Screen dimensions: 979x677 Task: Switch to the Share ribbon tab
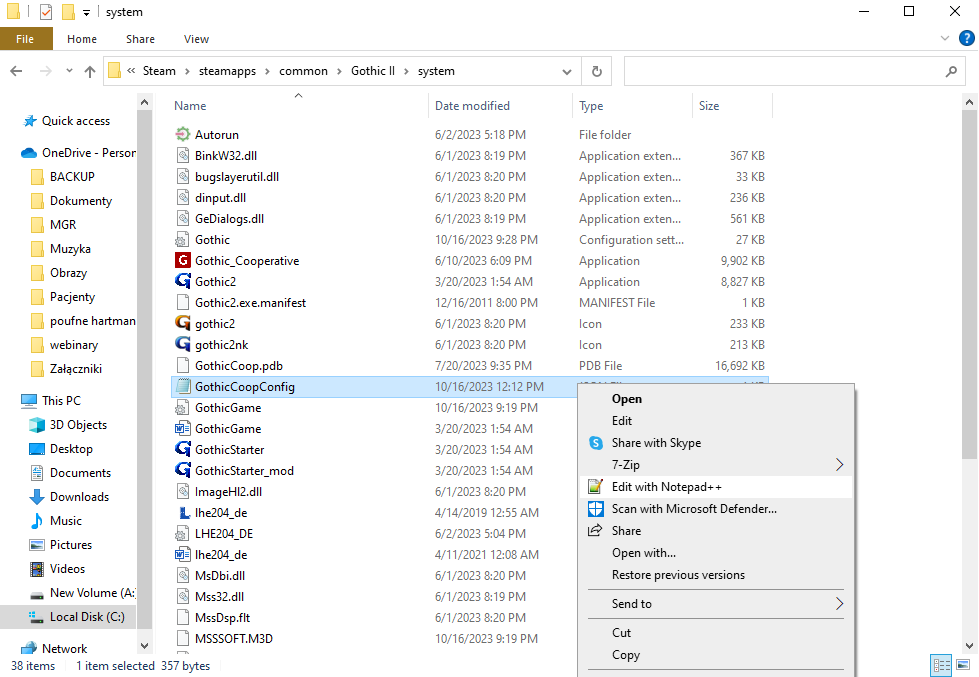click(x=140, y=39)
